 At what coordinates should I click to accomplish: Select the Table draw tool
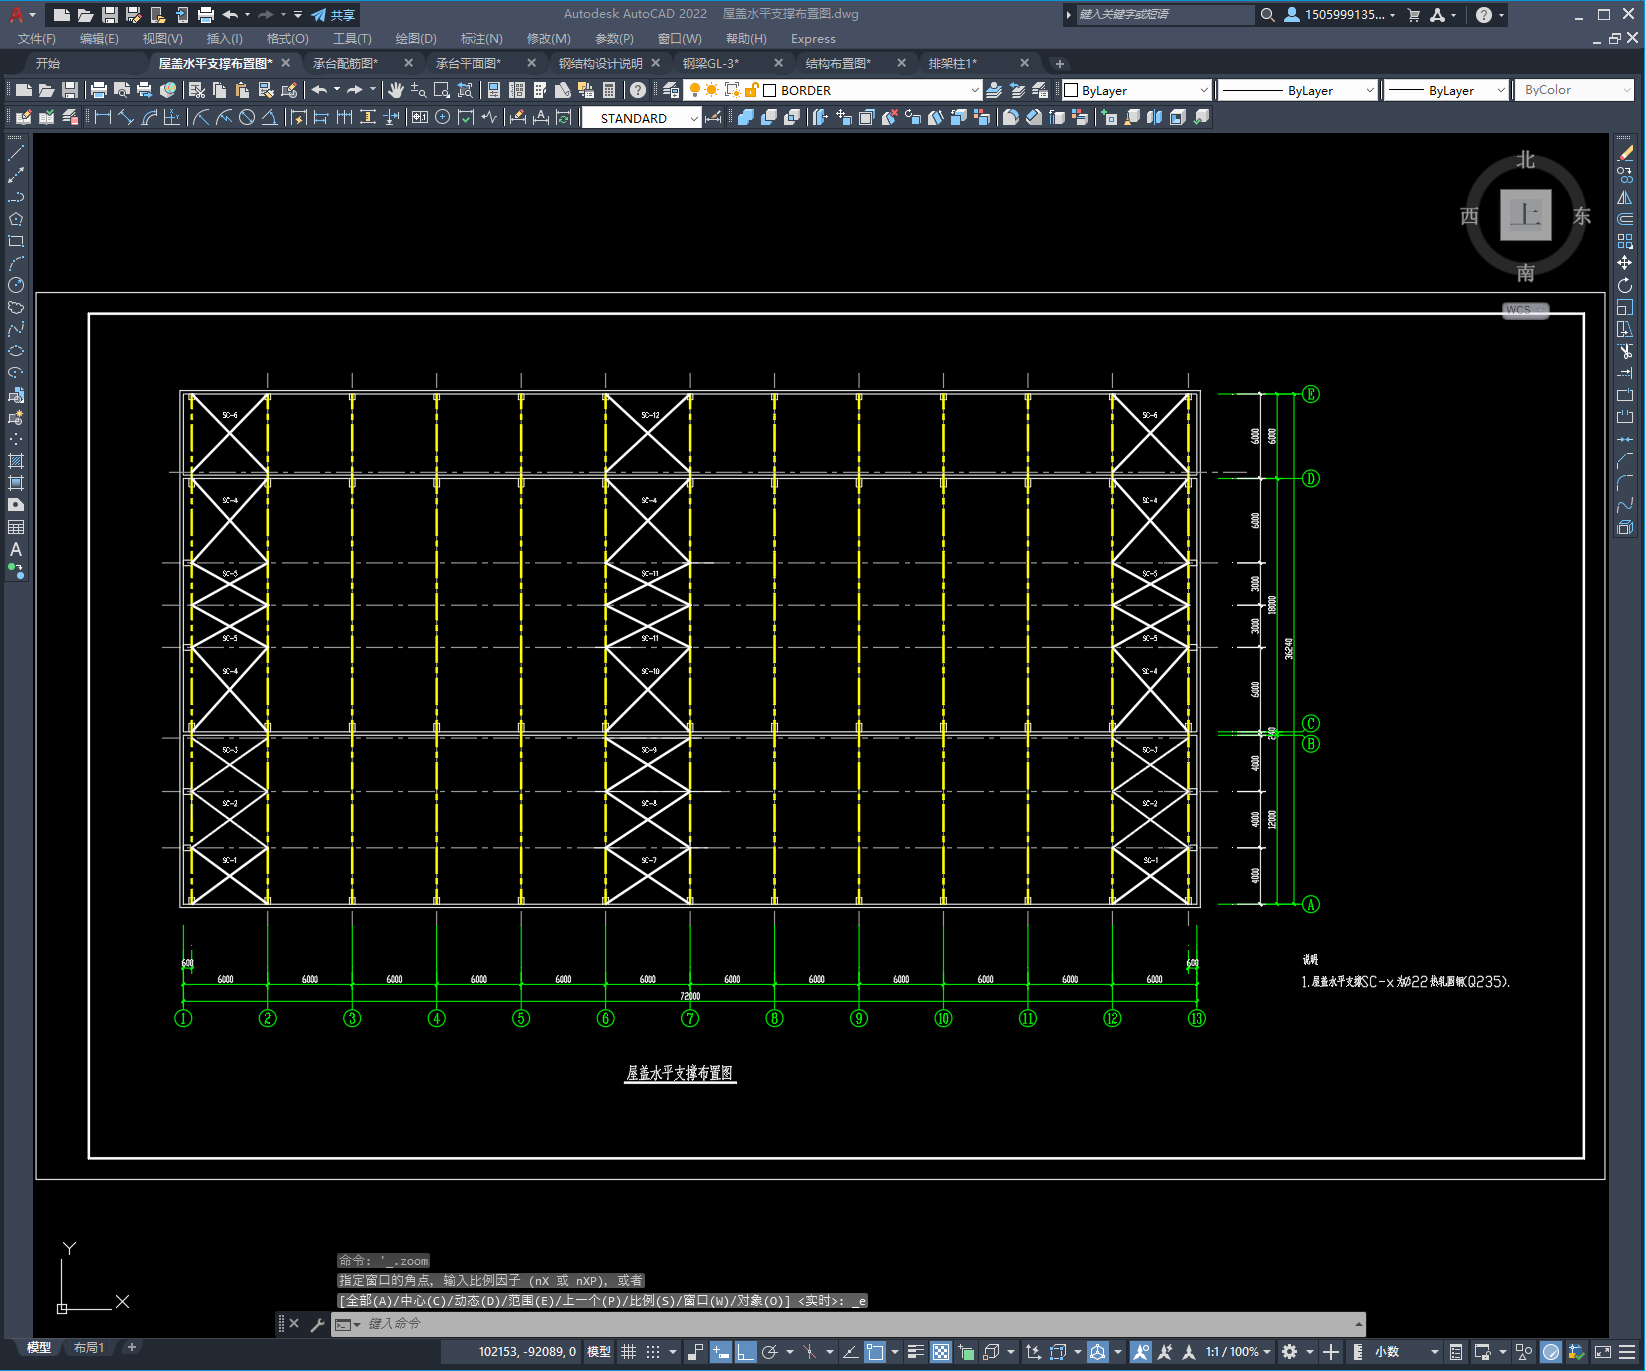16,527
